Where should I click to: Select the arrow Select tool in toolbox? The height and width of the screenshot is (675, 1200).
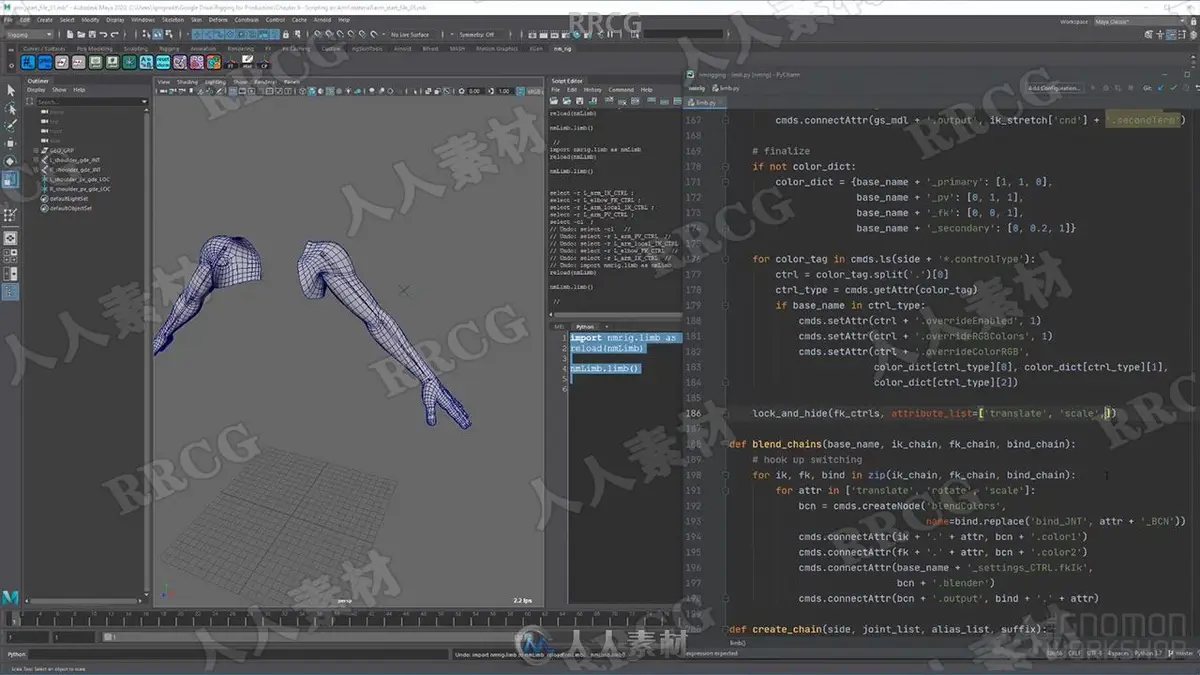pyautogui.click(x=10, y=91)
